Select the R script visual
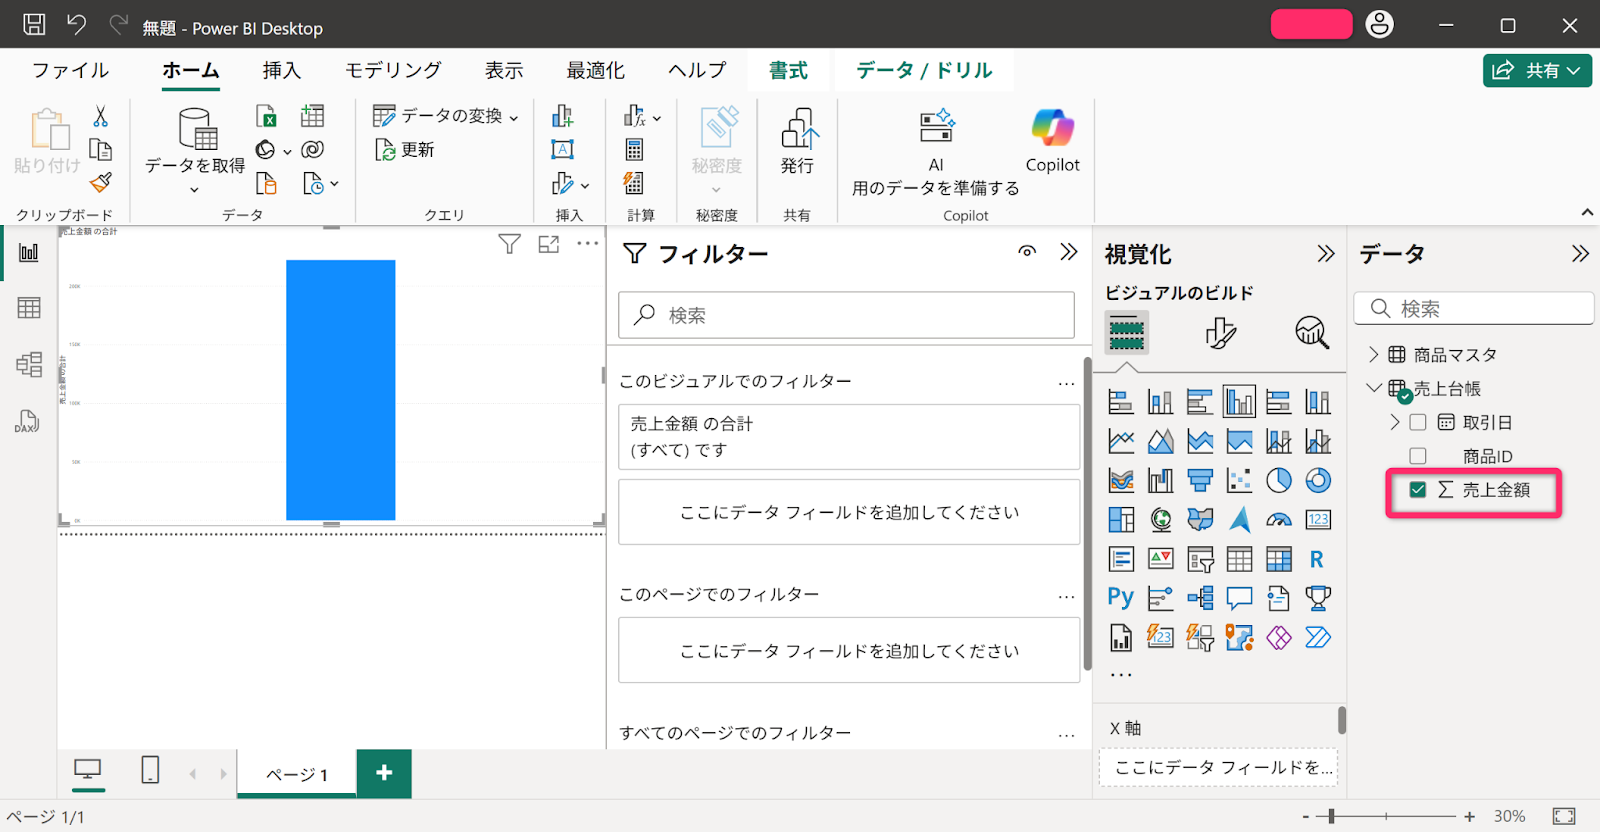The image size is (1600, 832). click(1318, 559)
